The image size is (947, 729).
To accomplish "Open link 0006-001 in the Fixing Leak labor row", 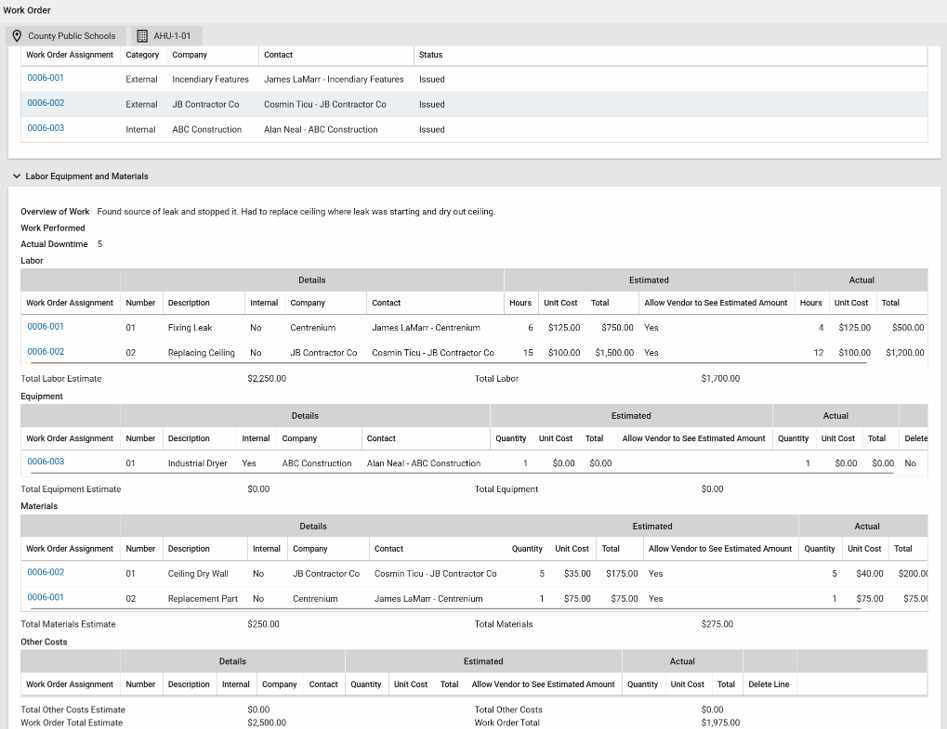I will [x=45, y=327].
